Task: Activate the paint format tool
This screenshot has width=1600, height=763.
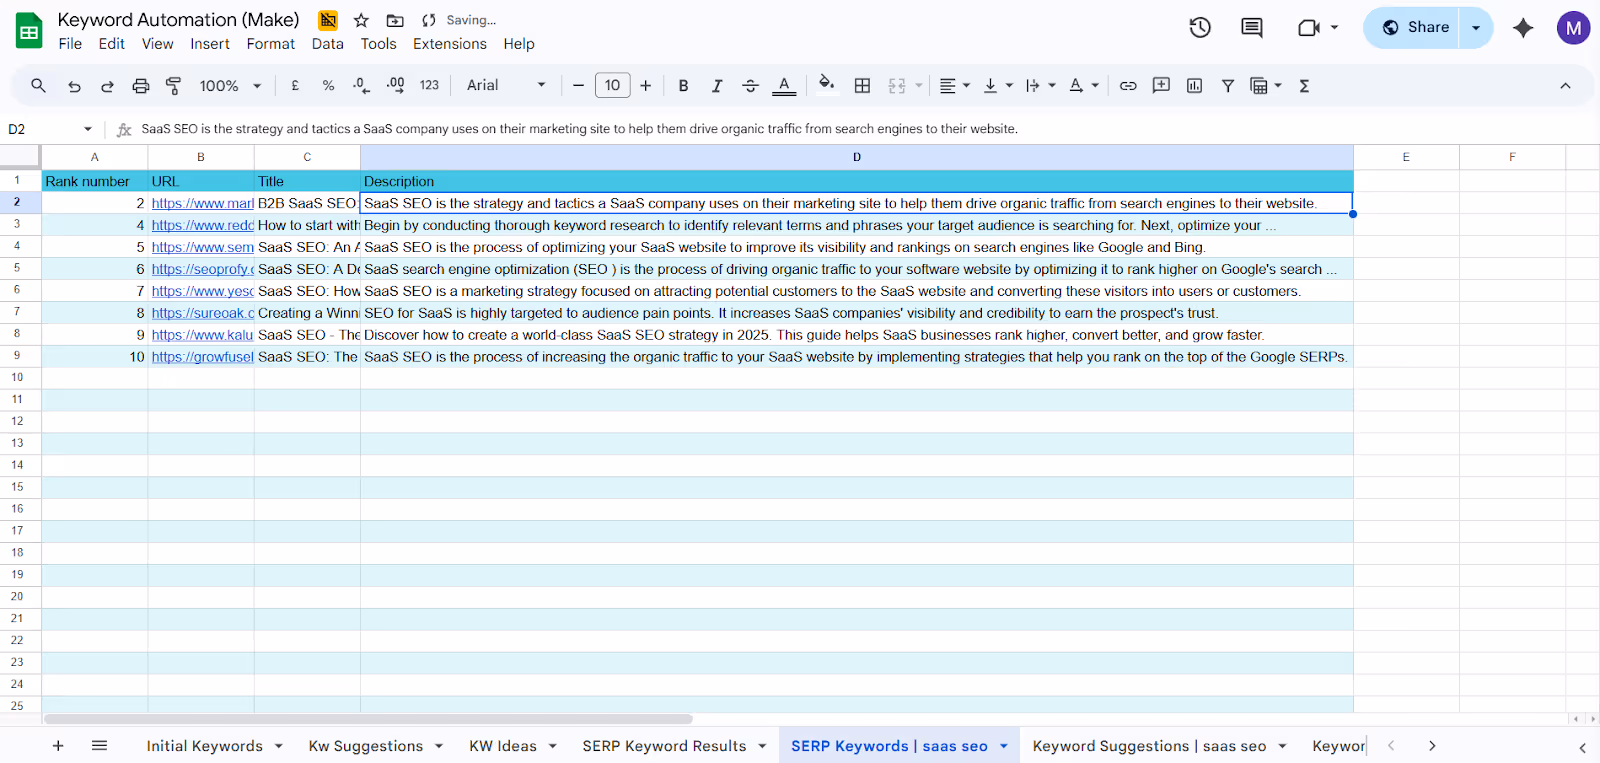Action: coord(173,86)
